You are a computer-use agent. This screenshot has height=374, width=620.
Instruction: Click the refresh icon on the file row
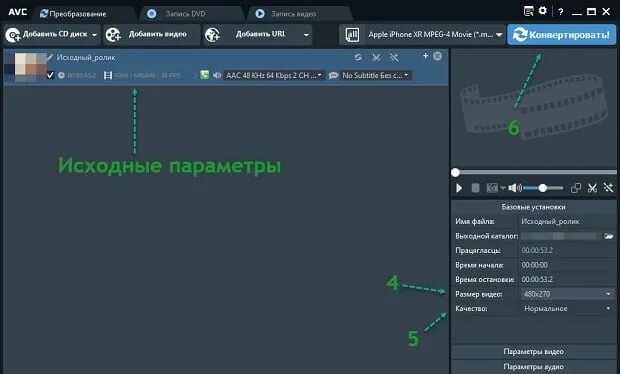click(x=358, y=57)
